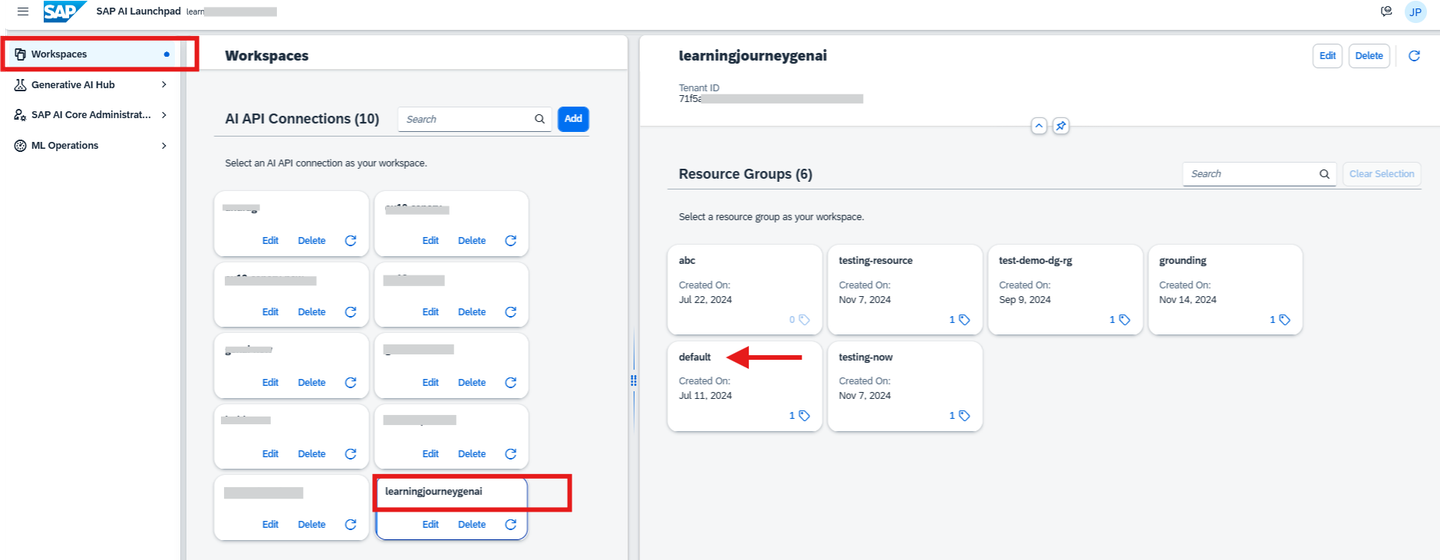Select the abc resource group
The width and height of the screenshot is (1440, 560).
745,290
